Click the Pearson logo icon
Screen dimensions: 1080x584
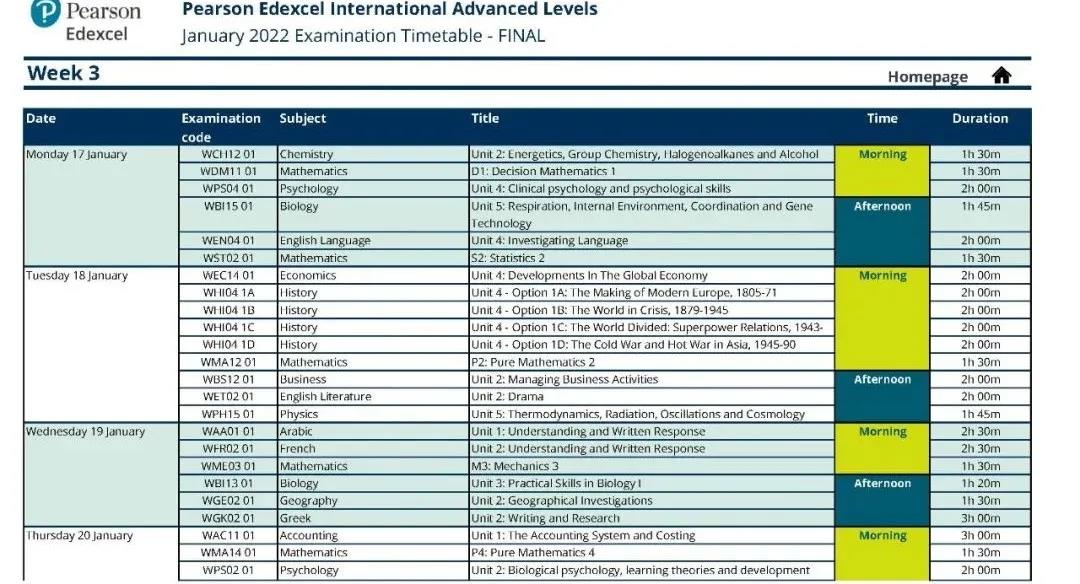(45, 12)
